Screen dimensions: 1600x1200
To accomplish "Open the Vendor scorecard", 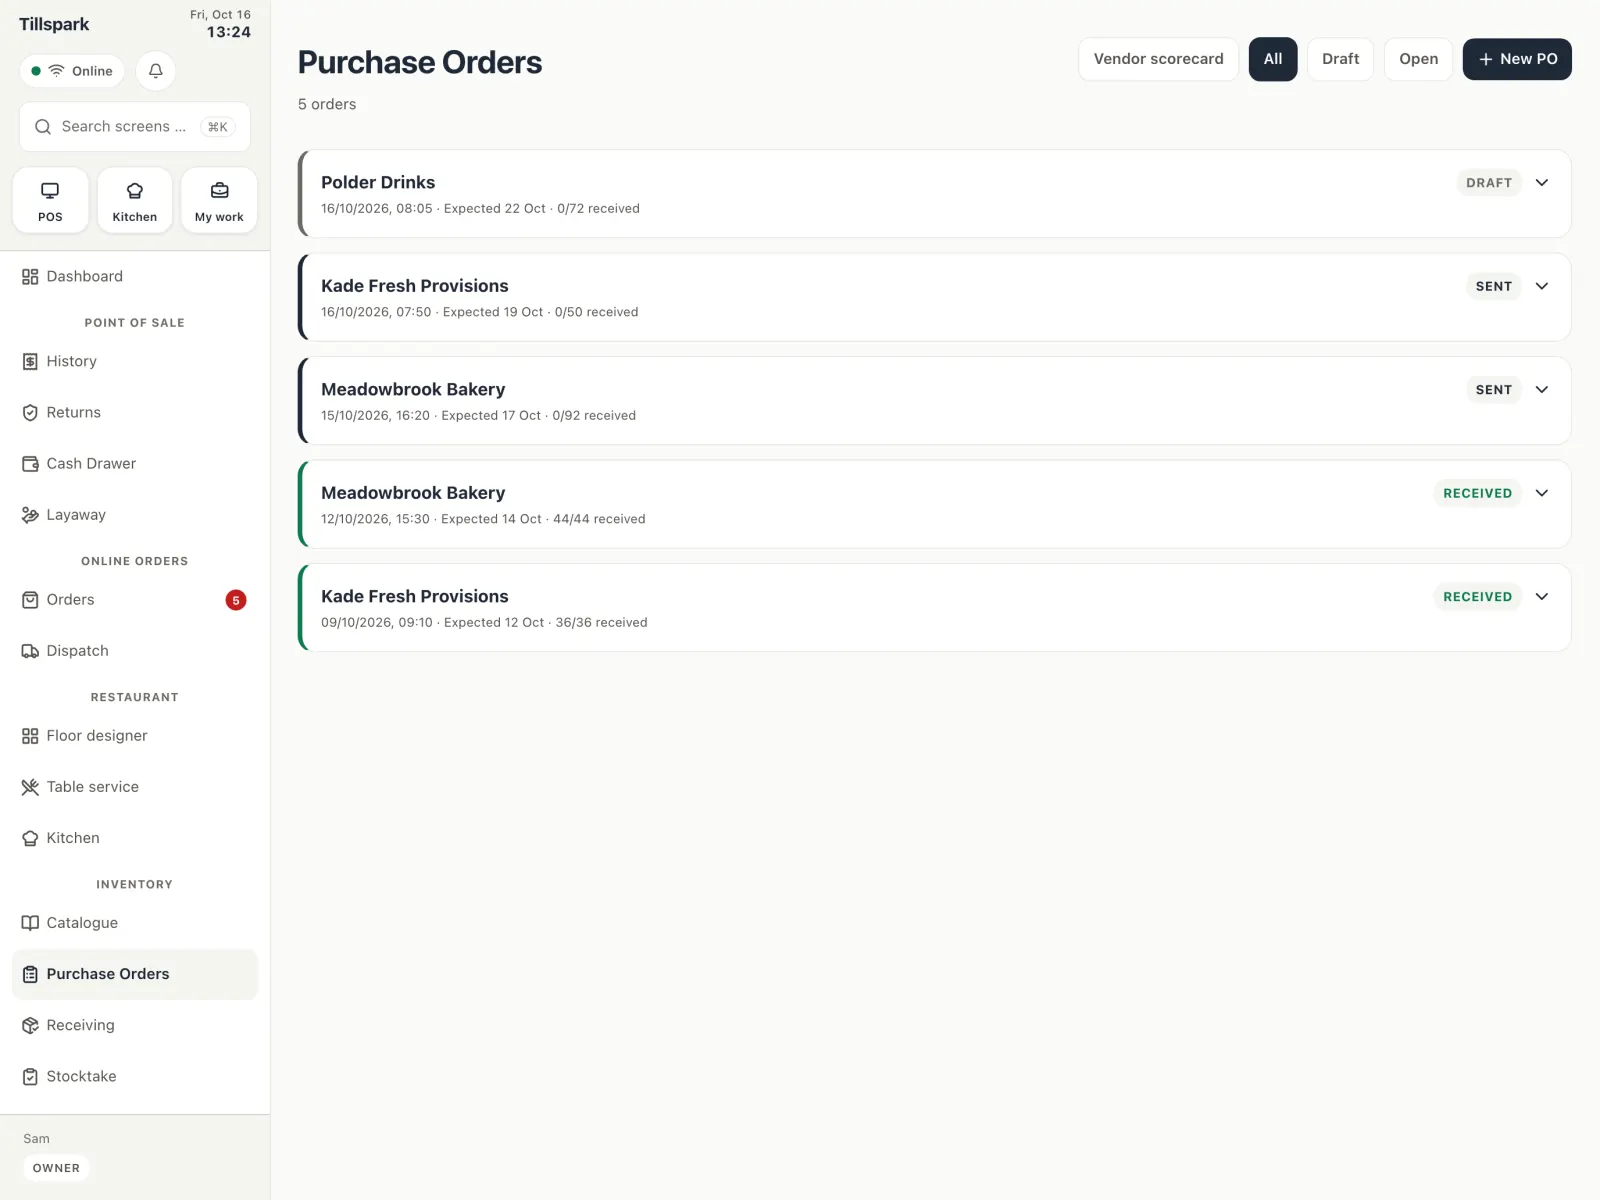I will tap(1158, 59).
